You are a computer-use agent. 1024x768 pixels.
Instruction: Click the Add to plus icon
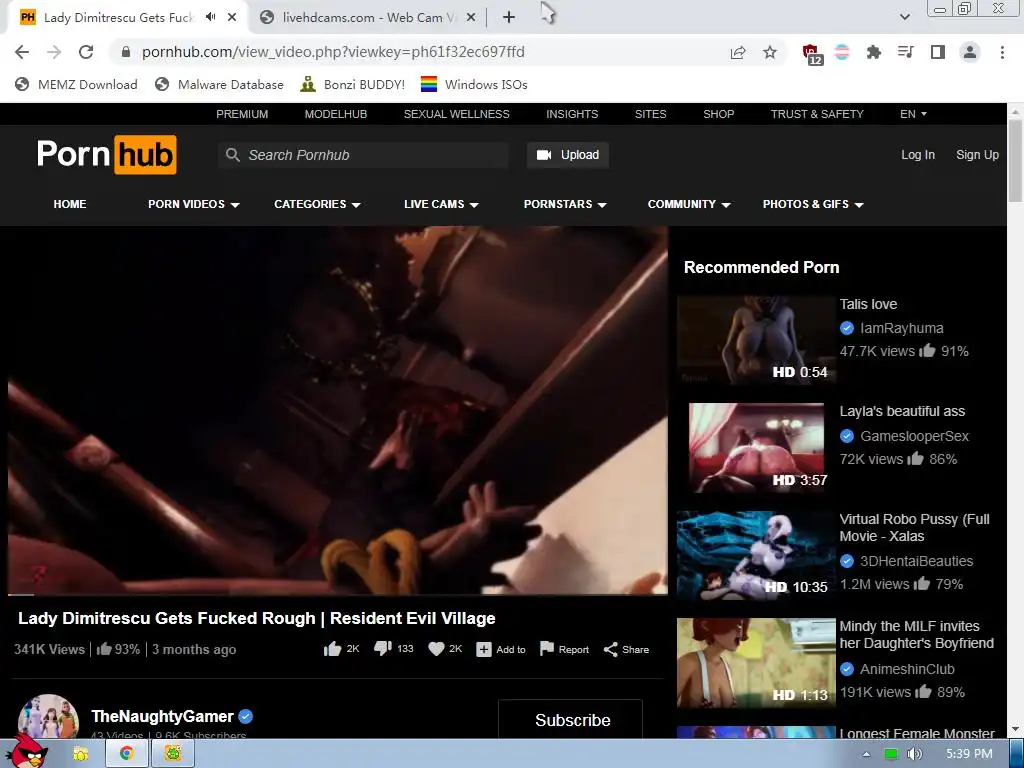(483, 649)
